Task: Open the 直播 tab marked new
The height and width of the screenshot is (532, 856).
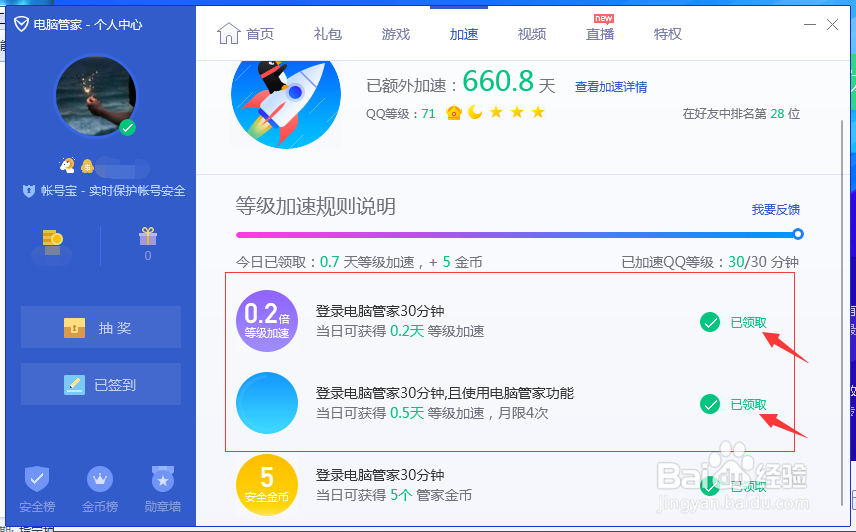Action: 600,34
